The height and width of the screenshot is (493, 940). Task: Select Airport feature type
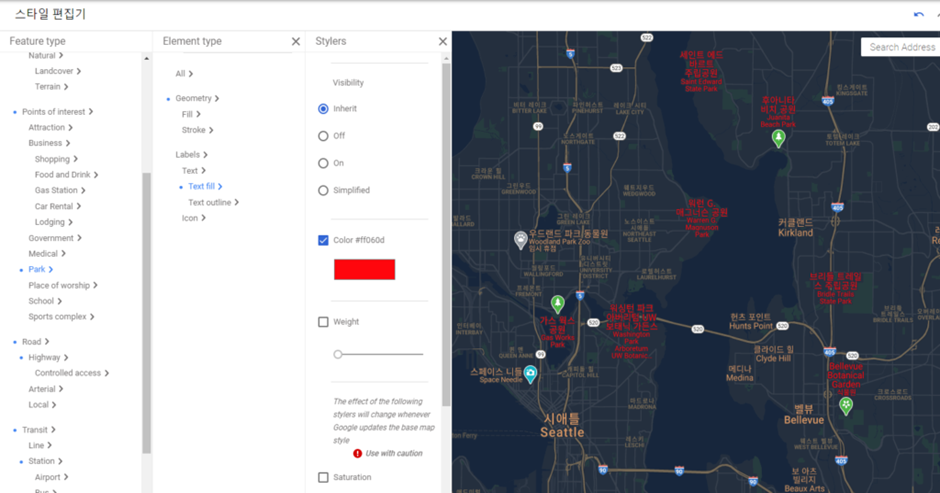pyautogui.click(x=51, y=477)
